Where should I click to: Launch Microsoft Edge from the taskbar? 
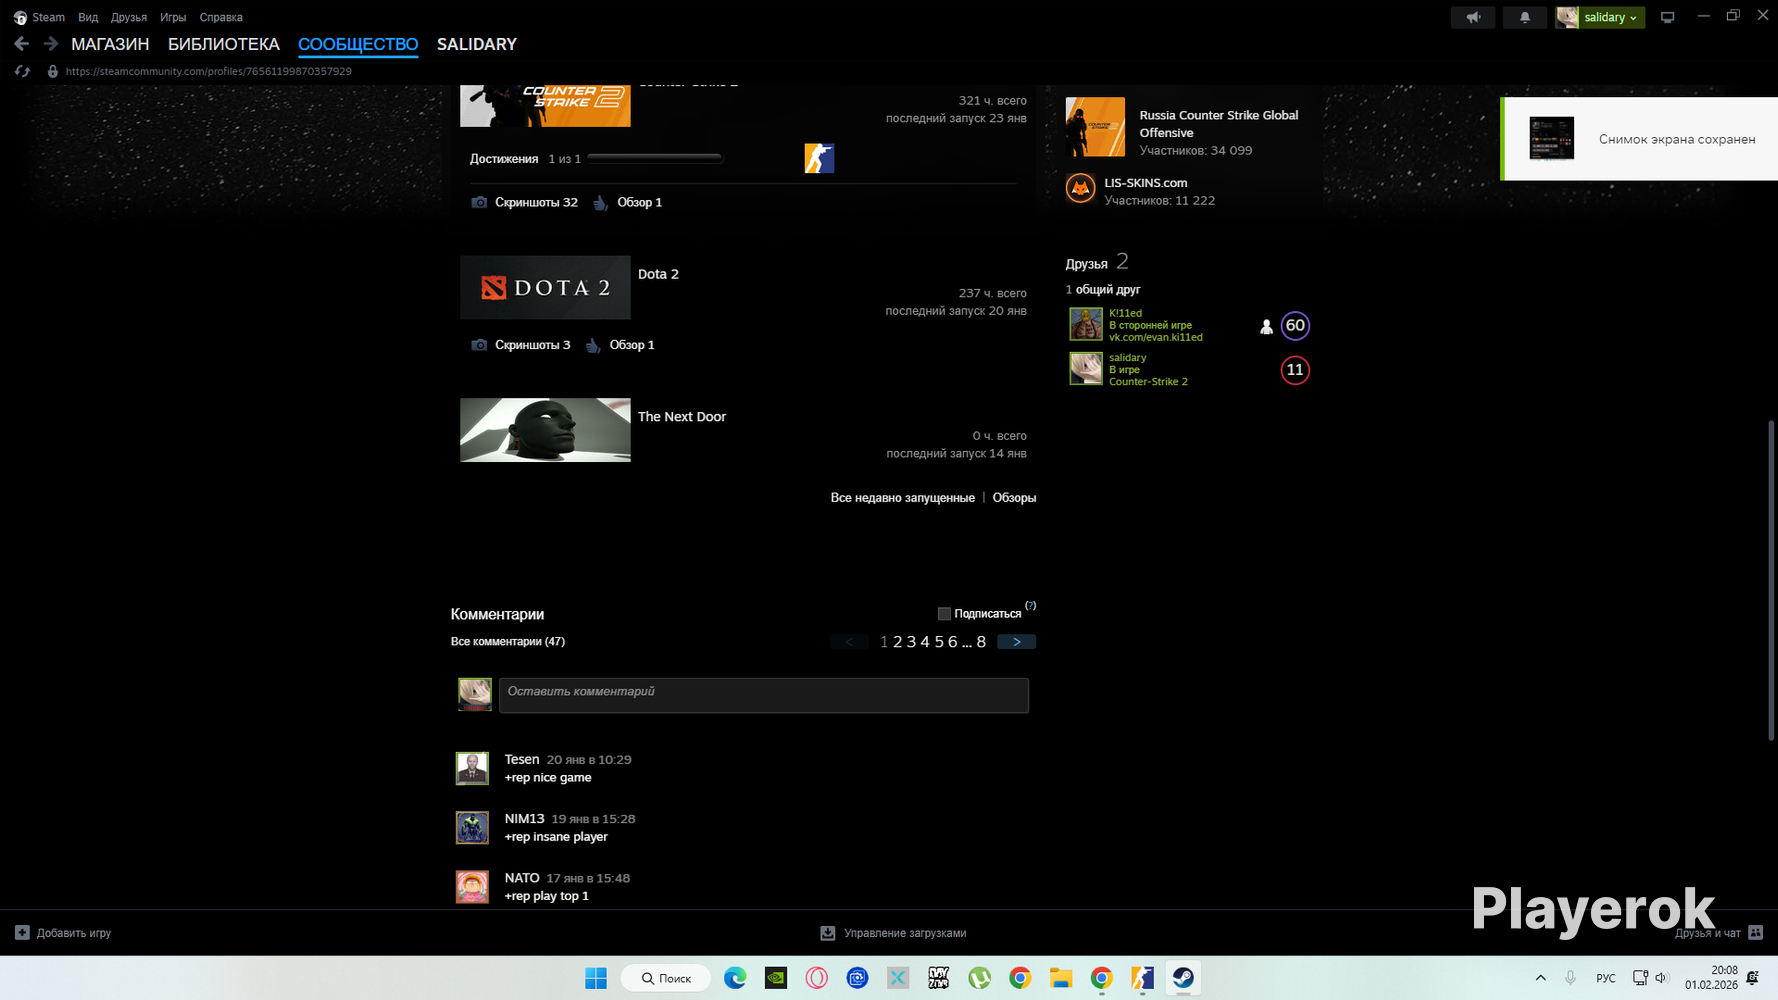735,978
